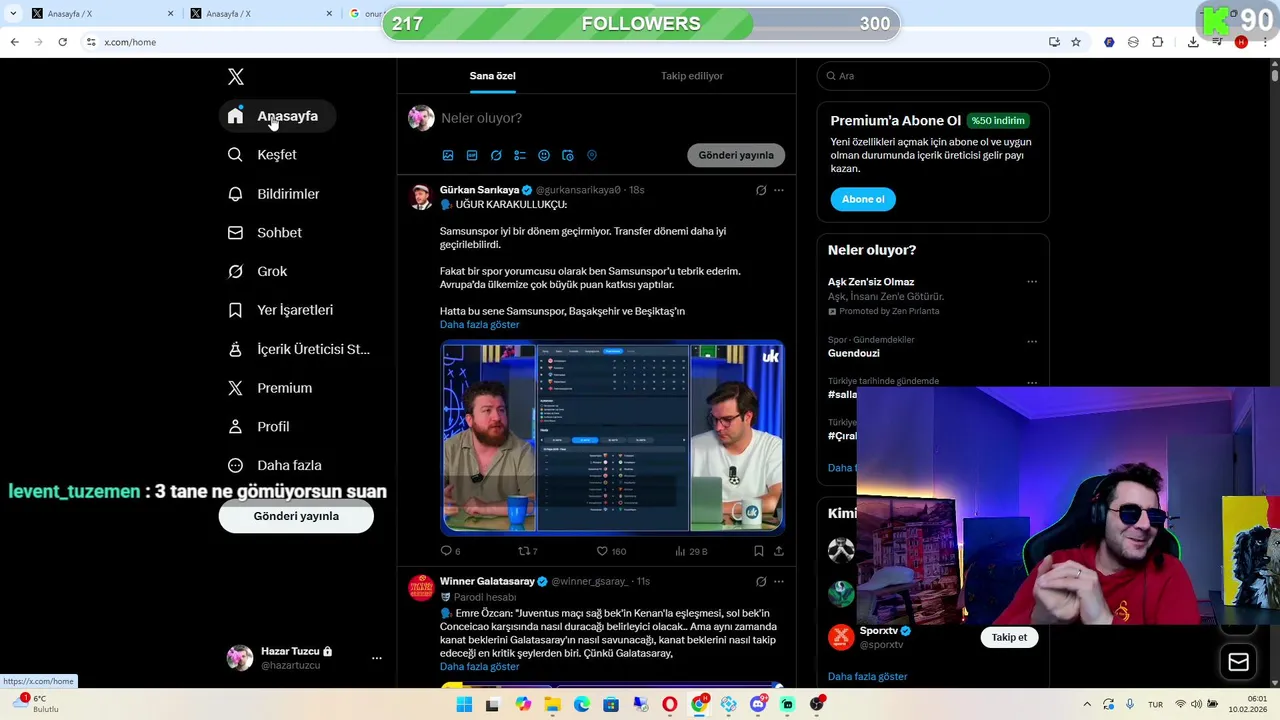Go to Anasayfa in the sidebar
This screenshot has height=720, width=1280.
pyautogui.click(x=277, y=116)
